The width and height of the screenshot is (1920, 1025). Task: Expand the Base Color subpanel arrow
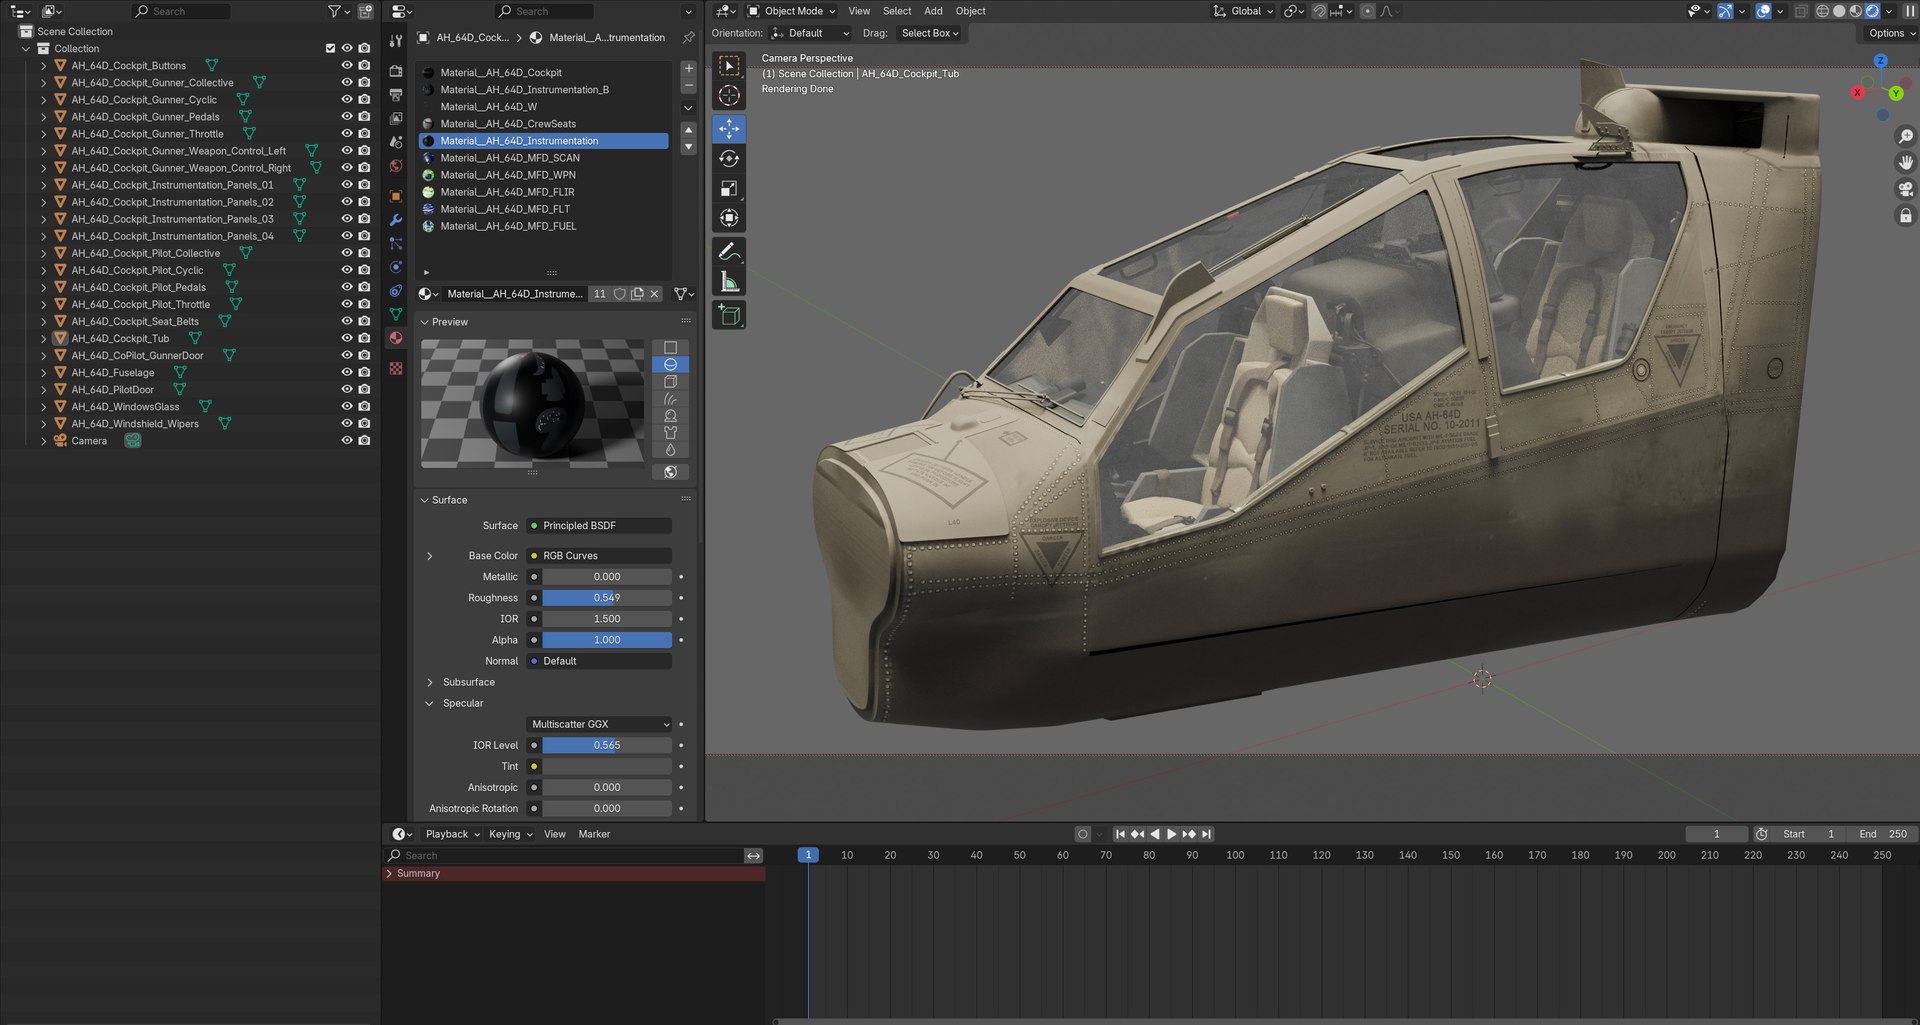click(430, 556)
